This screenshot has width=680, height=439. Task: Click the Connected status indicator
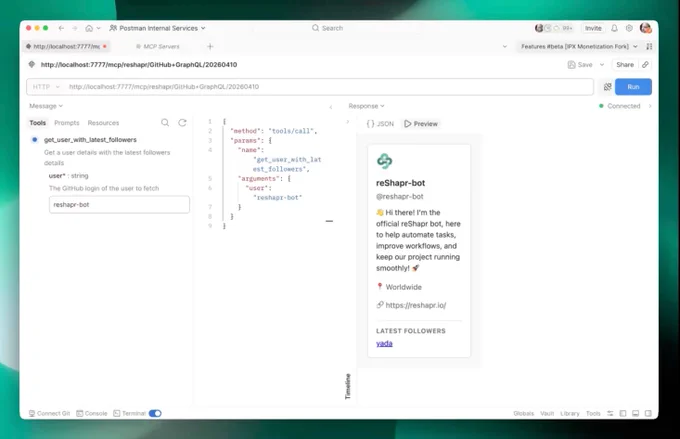pos(619,106)
